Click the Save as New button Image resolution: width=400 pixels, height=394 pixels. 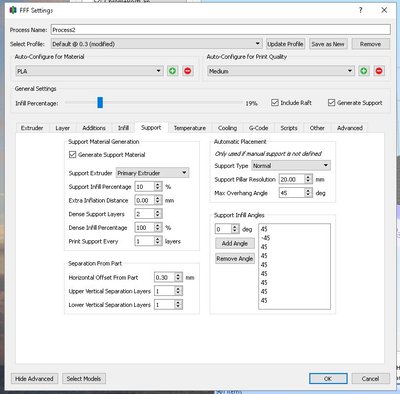click(x=328, y=44)
